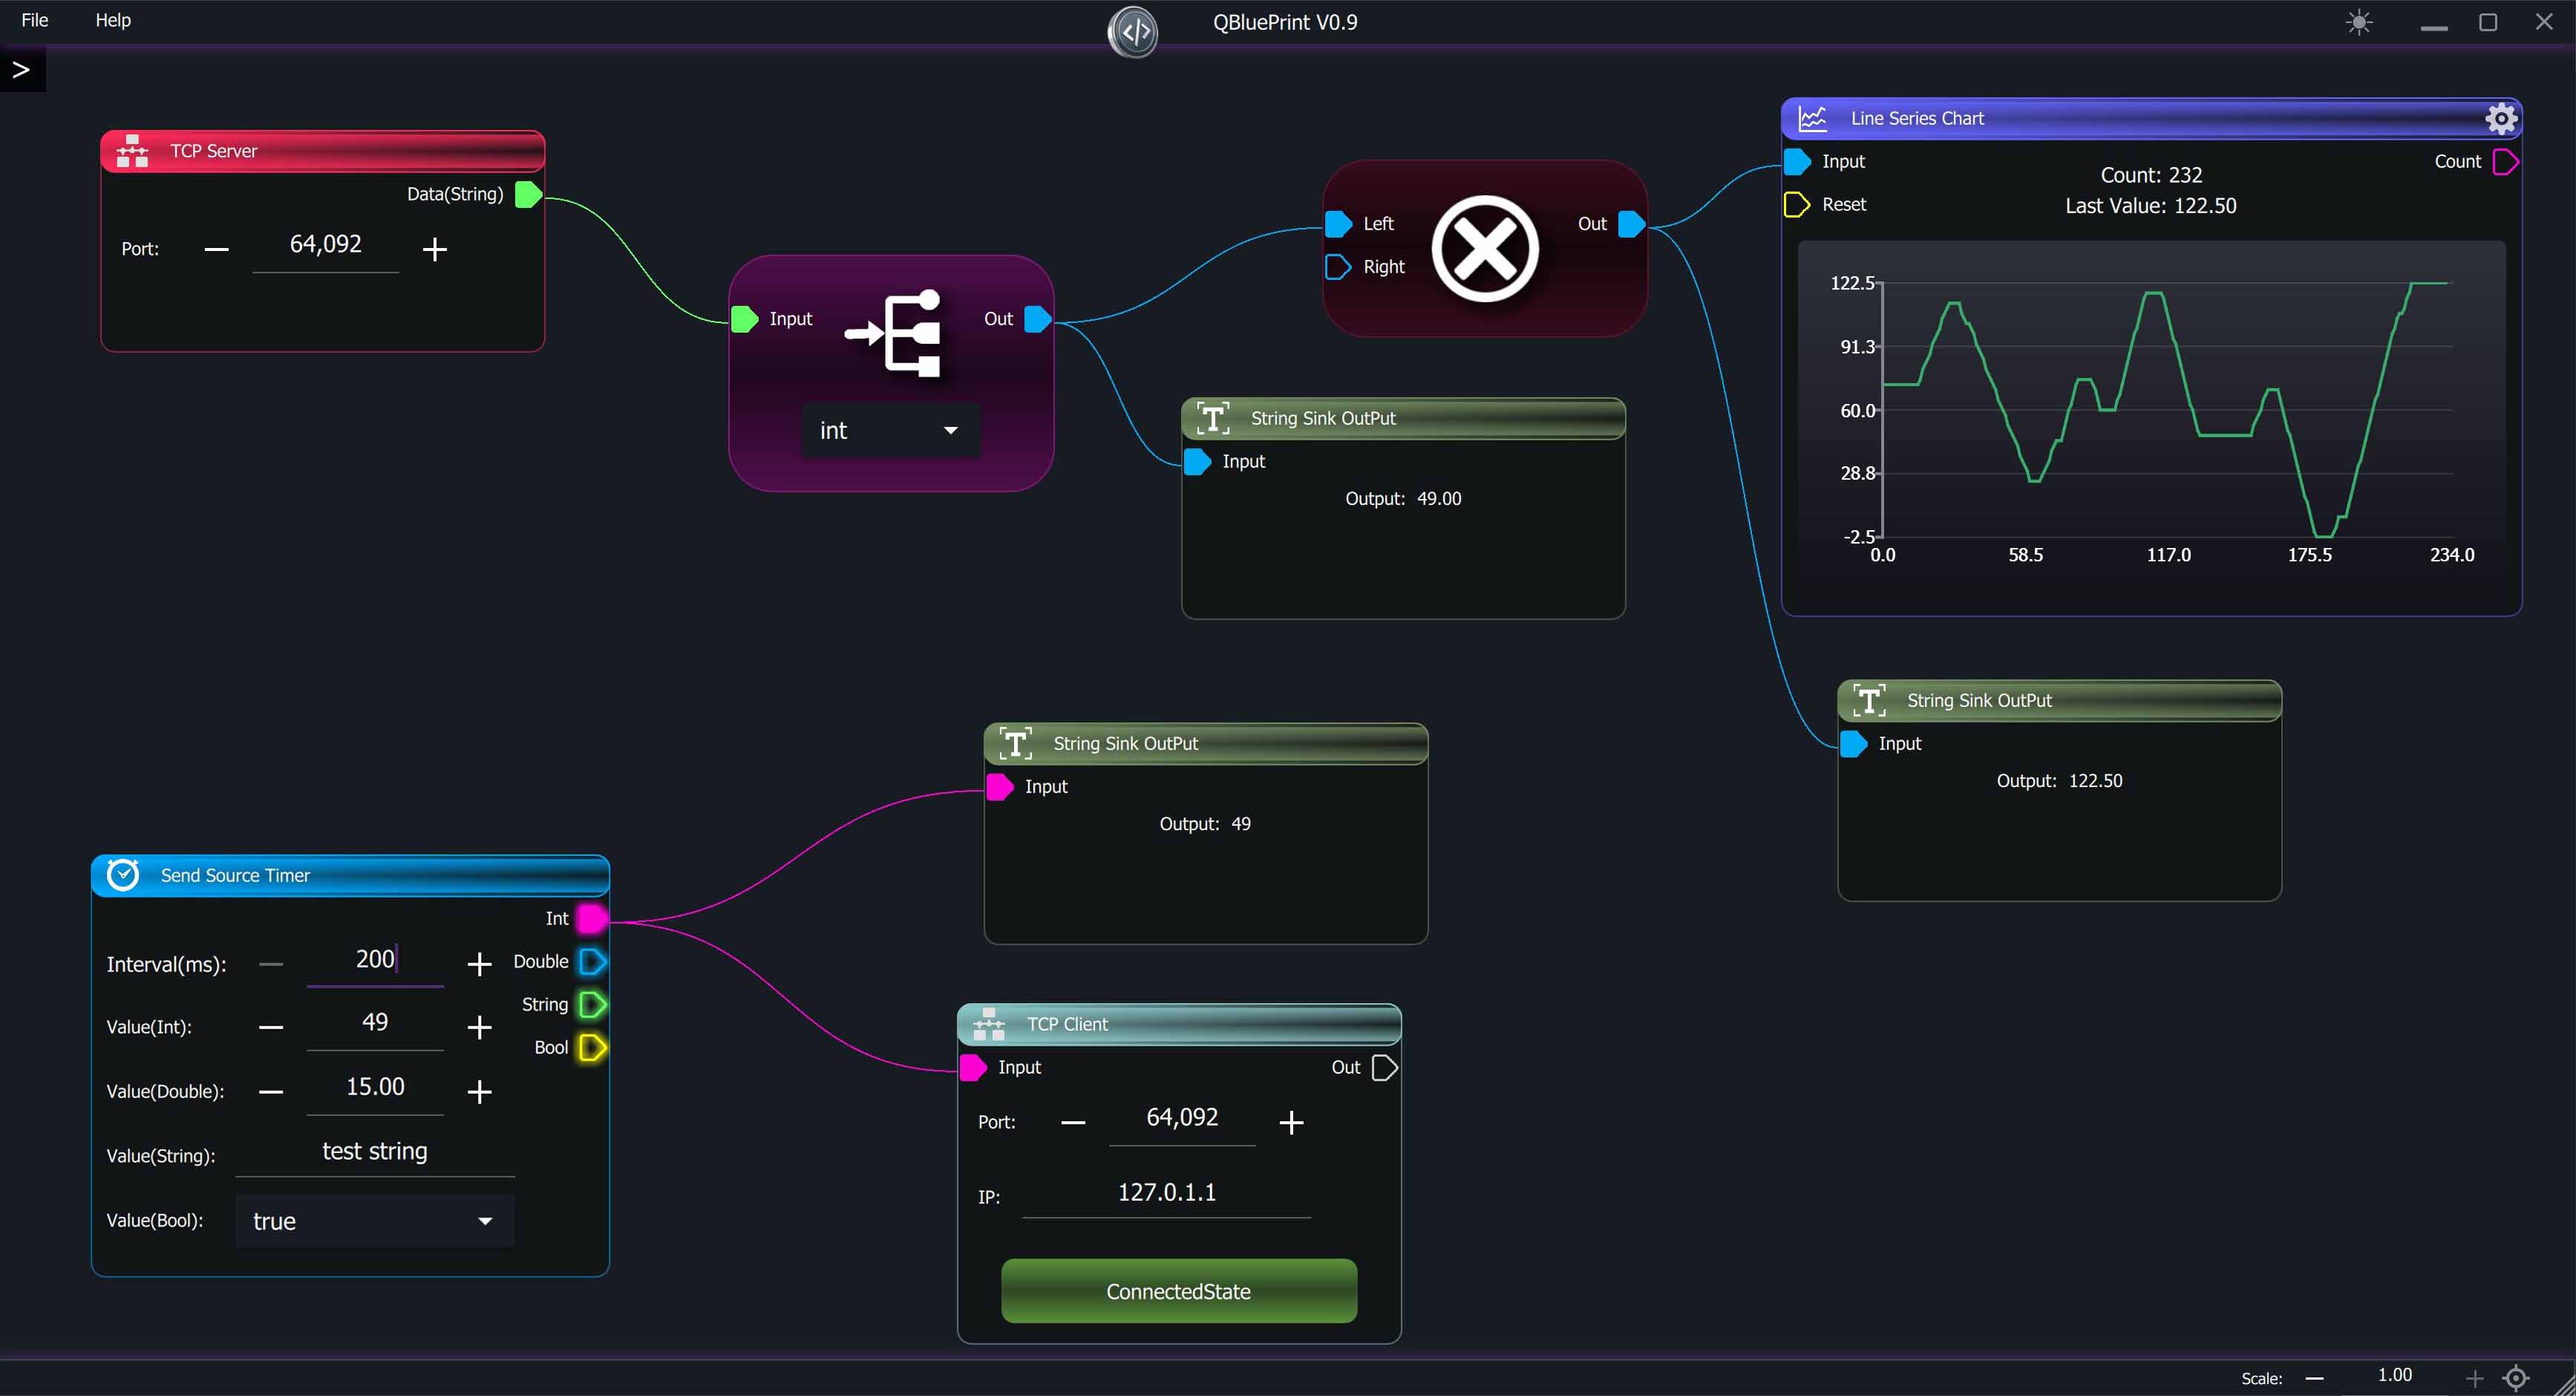This screenshot has width=2576, height=1396.
Task: Click the unconnected Right input port
Action: tap(1337, 267)
